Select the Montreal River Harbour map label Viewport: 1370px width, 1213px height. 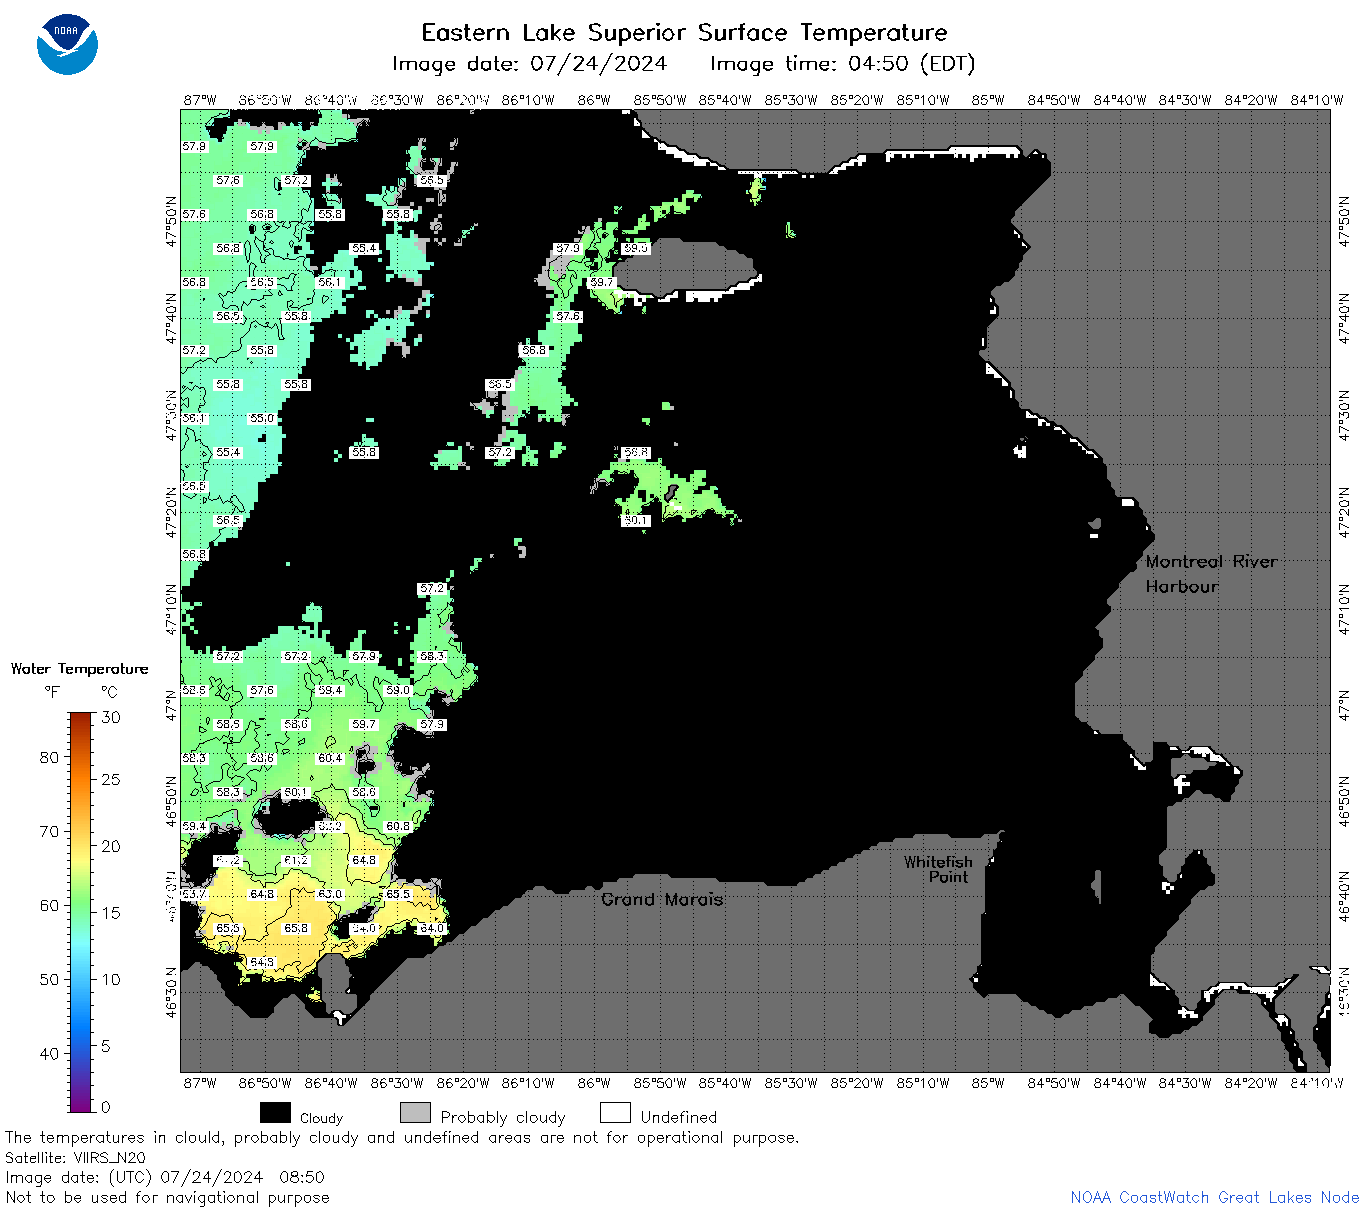point(1211,574)
